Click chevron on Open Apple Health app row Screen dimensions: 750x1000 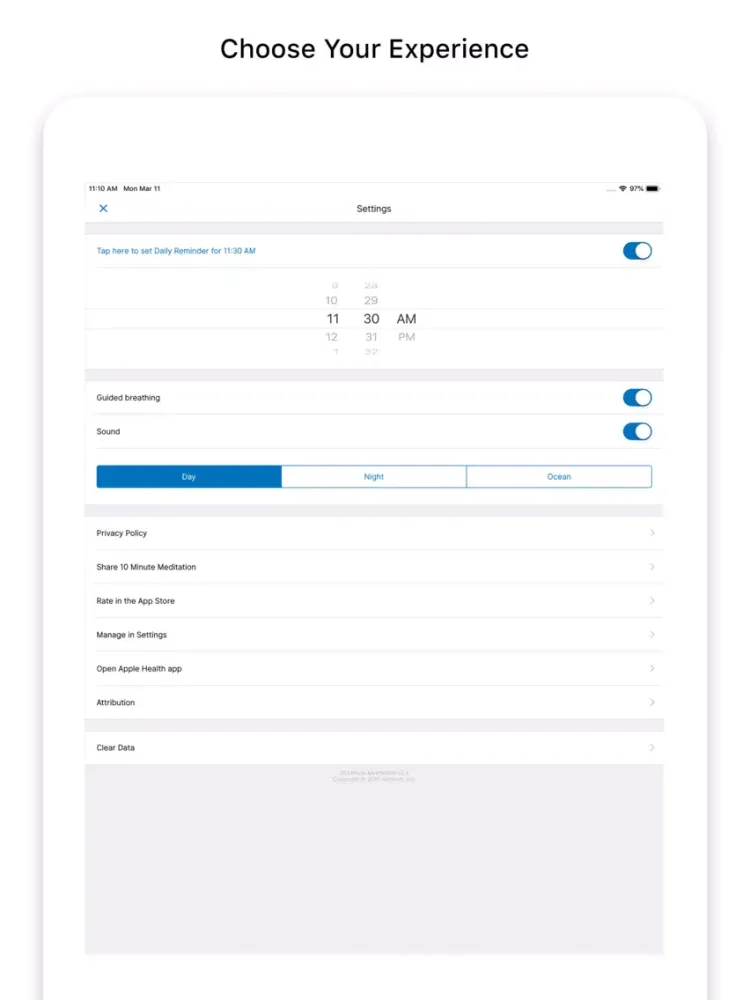pos(652,668)
